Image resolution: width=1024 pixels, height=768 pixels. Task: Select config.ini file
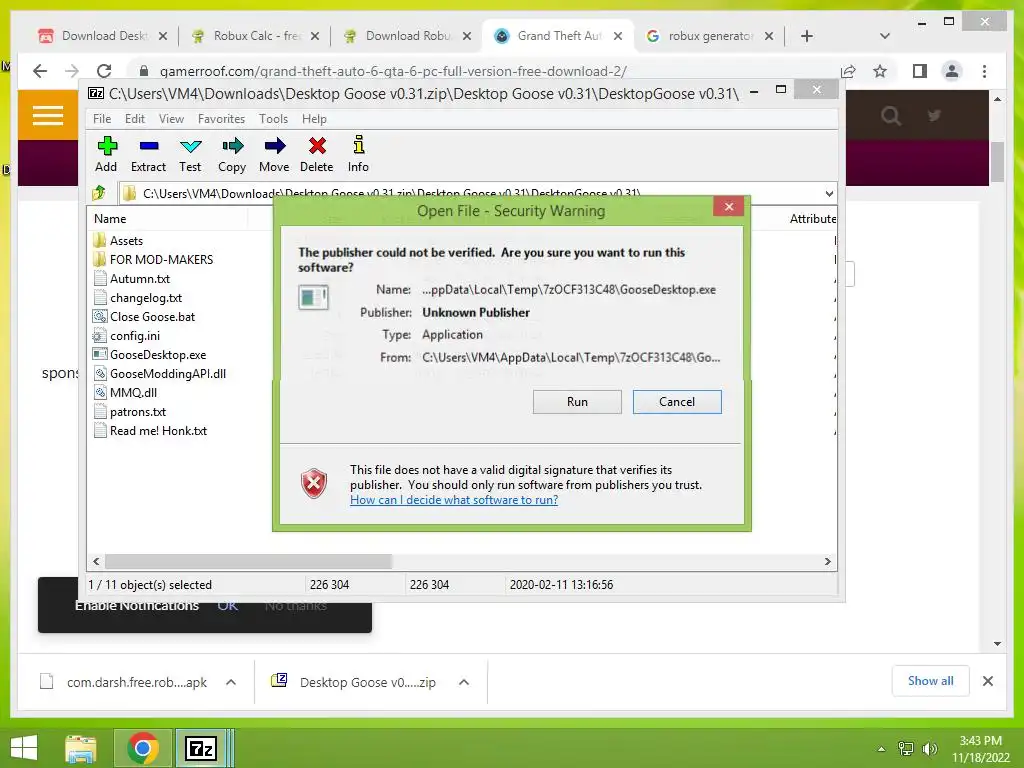(x=127, y=336)
